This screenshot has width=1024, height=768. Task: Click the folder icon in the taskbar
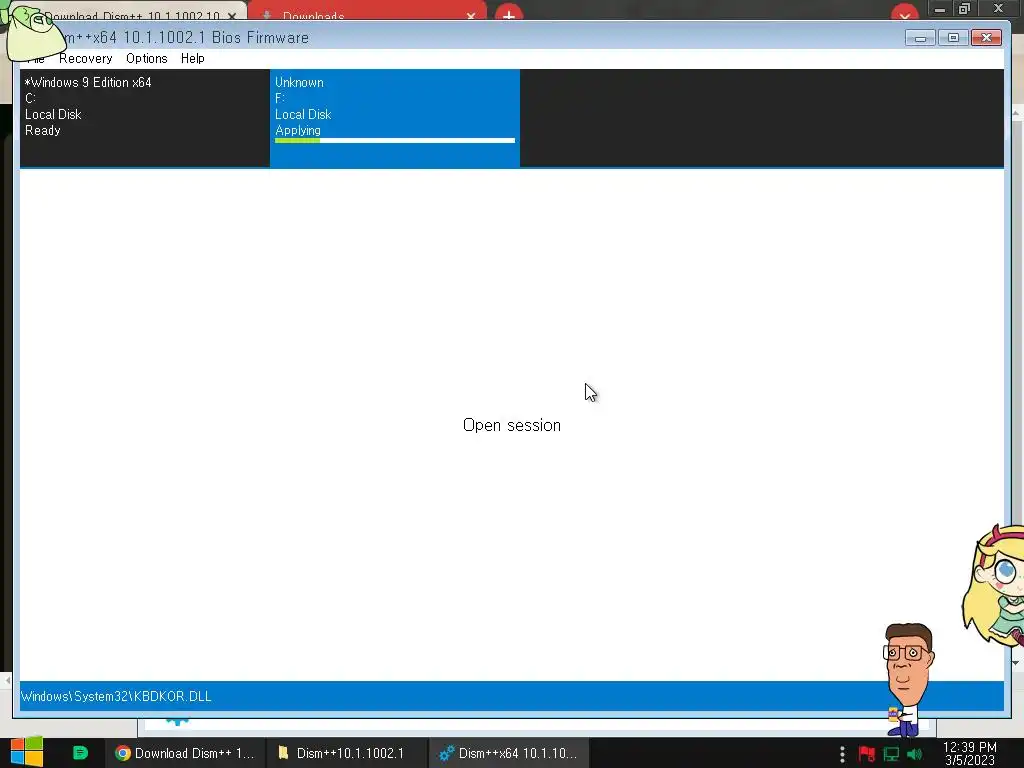(x=283, y=753)
